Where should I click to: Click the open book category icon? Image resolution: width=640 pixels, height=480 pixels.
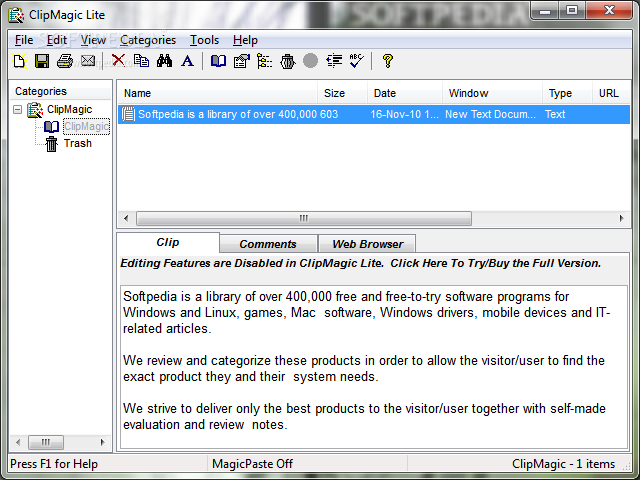tap(218, 61)
